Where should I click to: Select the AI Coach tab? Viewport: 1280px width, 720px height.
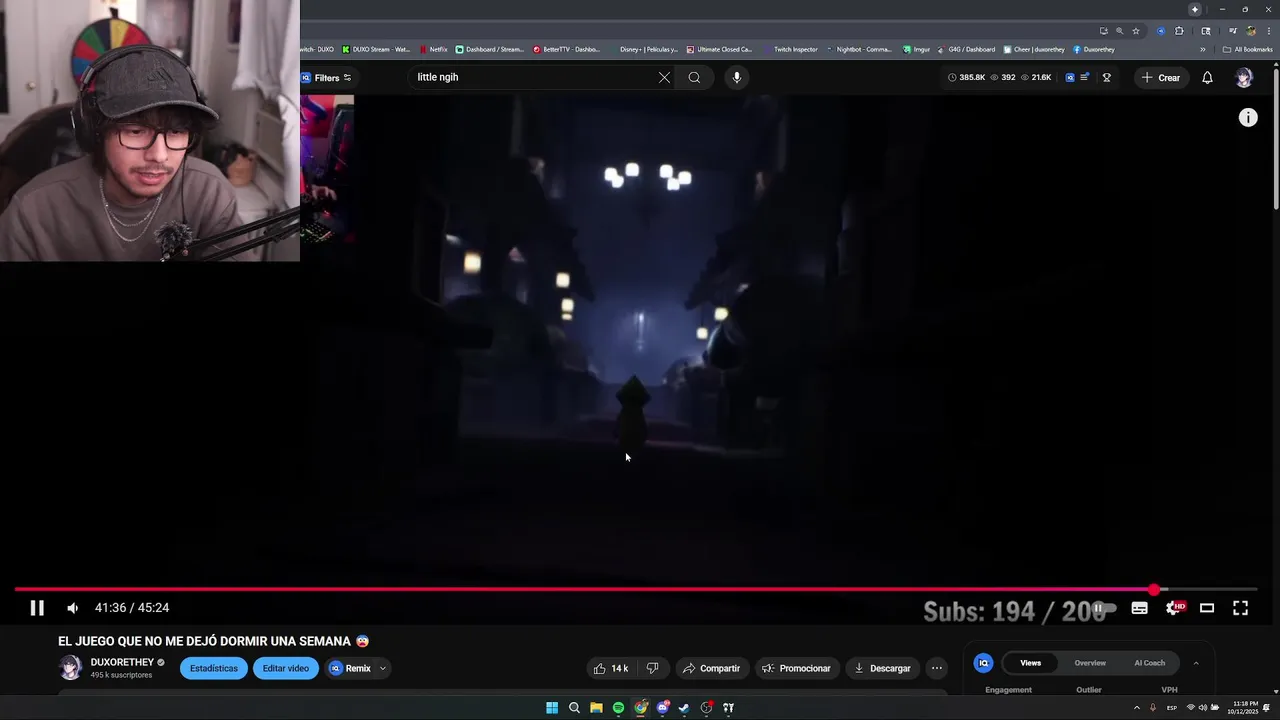click(1149, 663)
